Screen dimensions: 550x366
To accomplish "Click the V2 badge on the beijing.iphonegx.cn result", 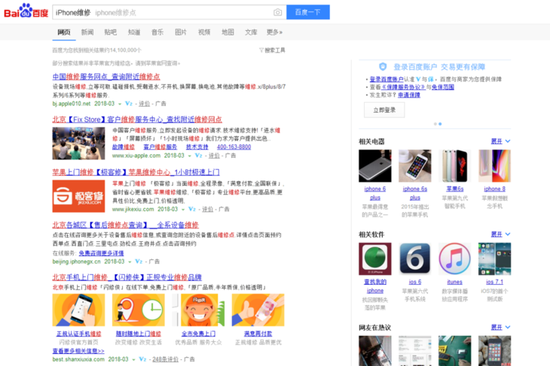I will click(x=139, y=261).
